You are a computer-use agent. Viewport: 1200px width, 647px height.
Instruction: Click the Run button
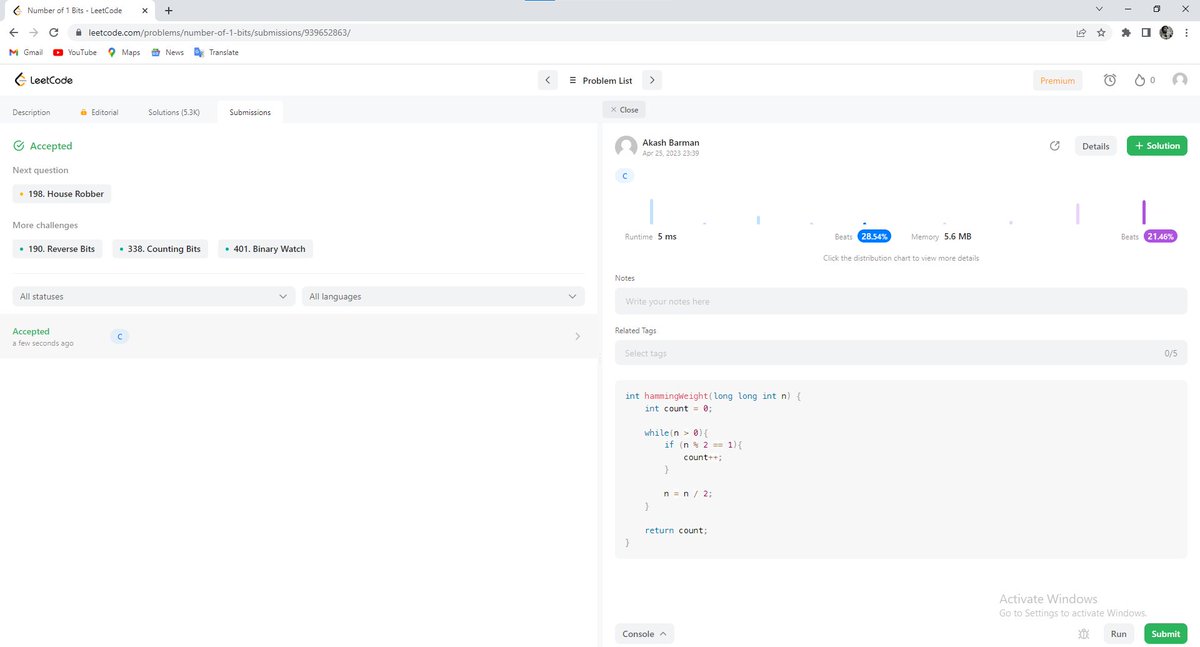click(1118, 634)
